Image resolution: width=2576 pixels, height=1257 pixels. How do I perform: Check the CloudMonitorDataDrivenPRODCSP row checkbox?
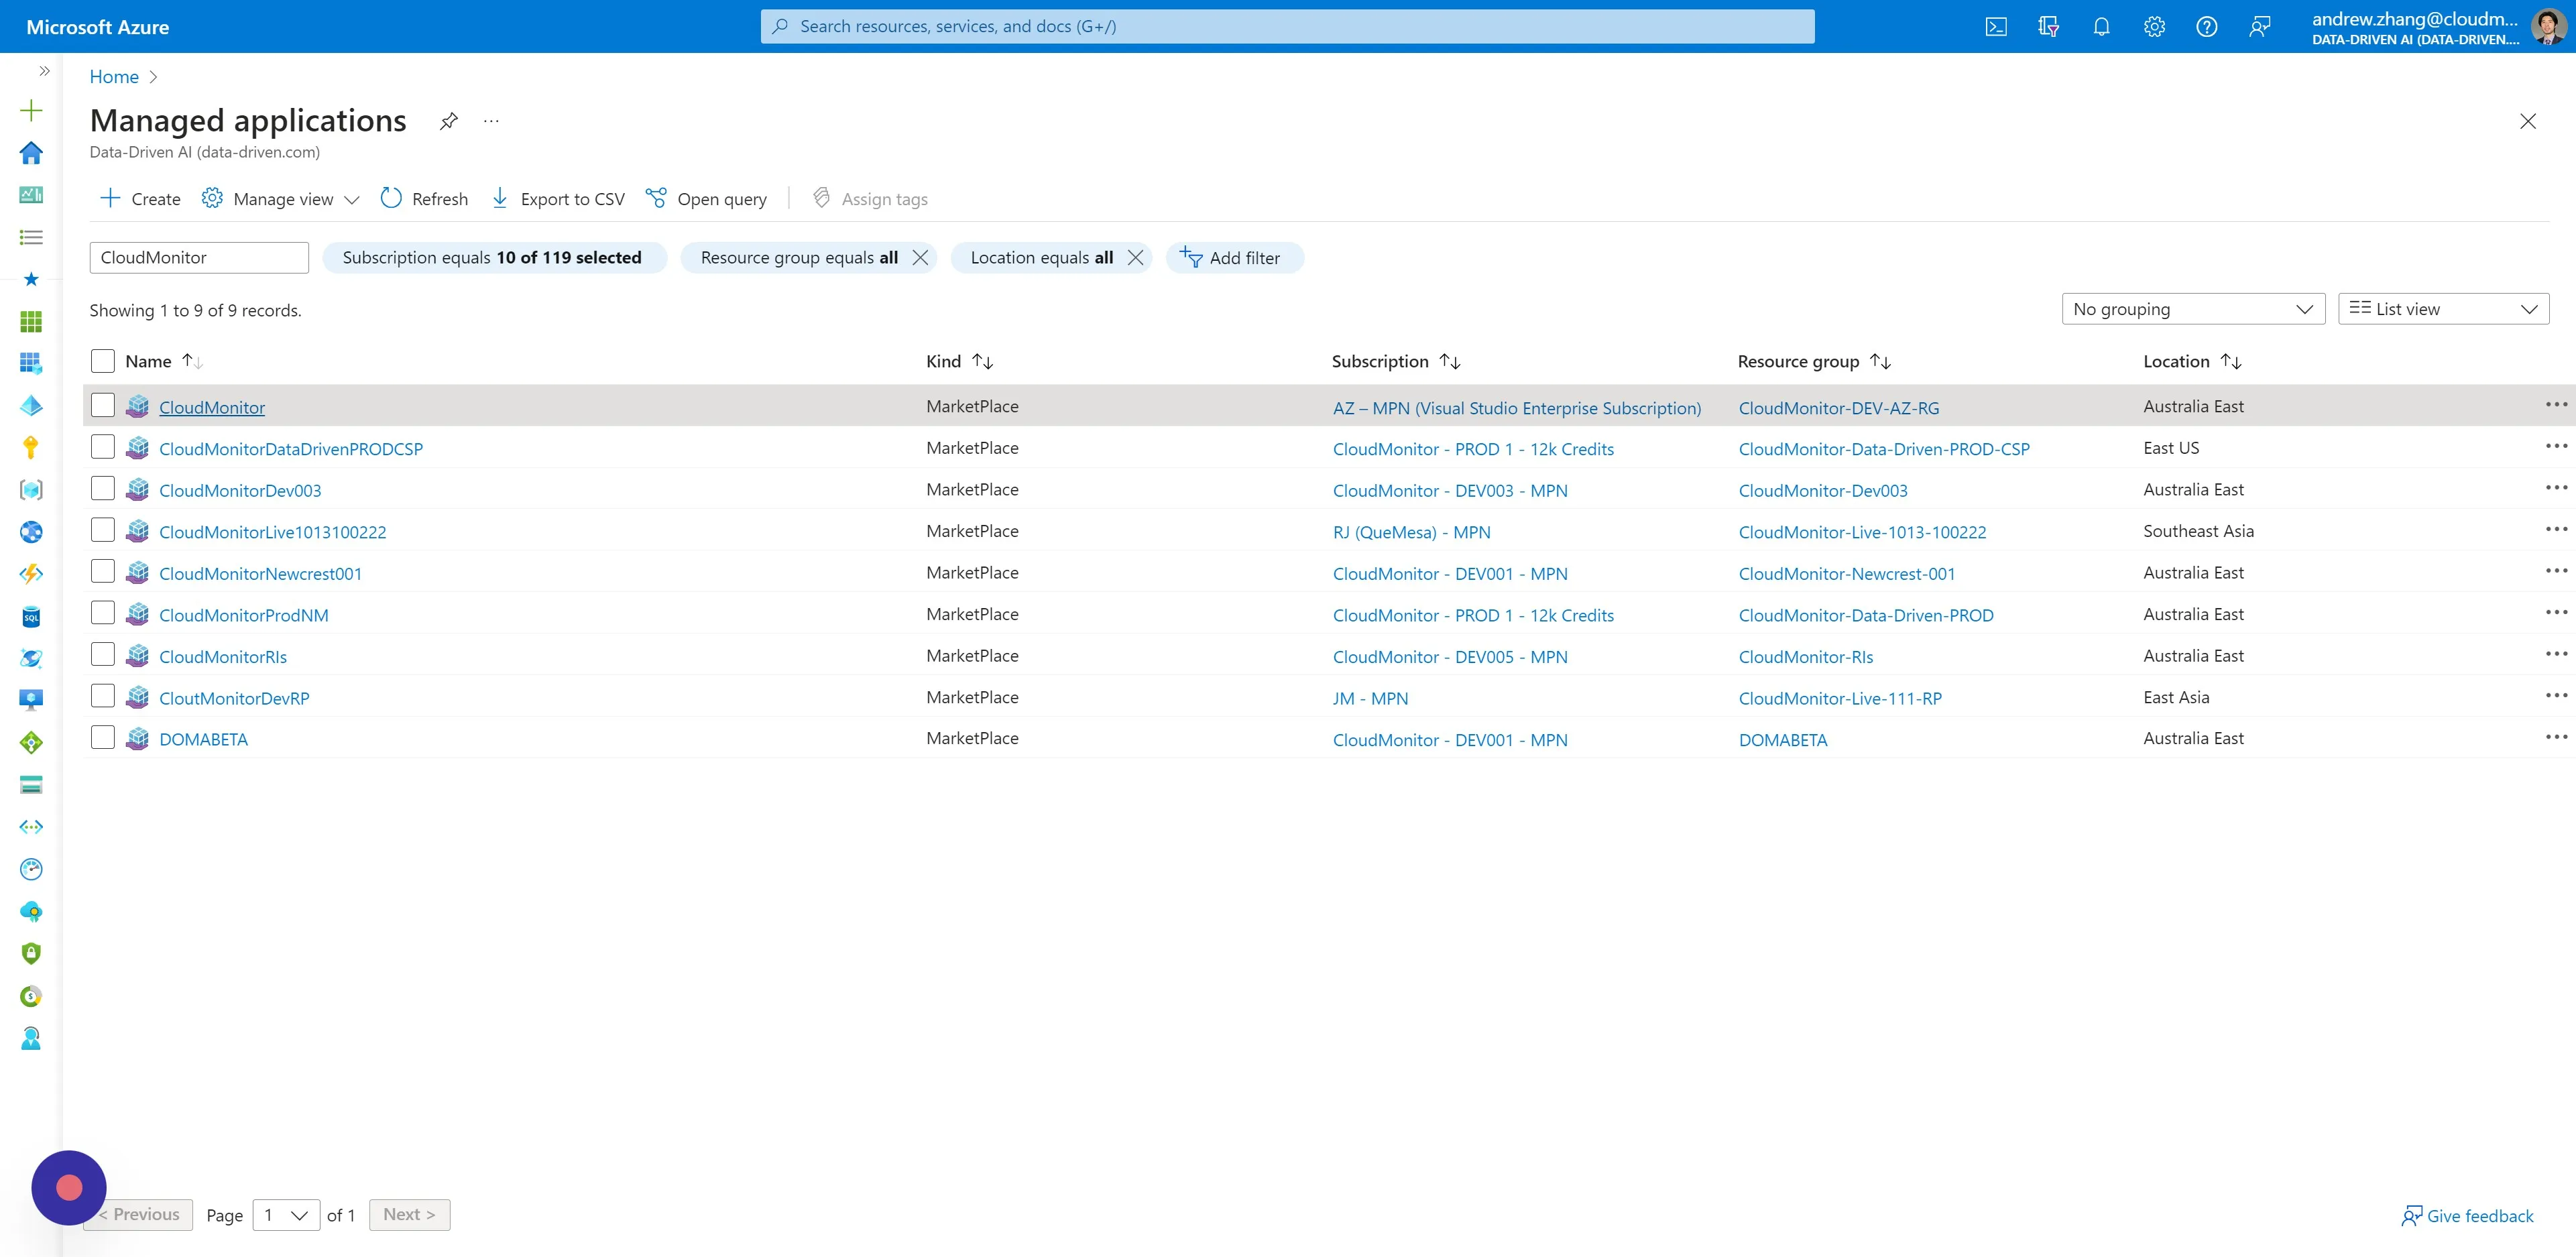[x=103, y=447]
